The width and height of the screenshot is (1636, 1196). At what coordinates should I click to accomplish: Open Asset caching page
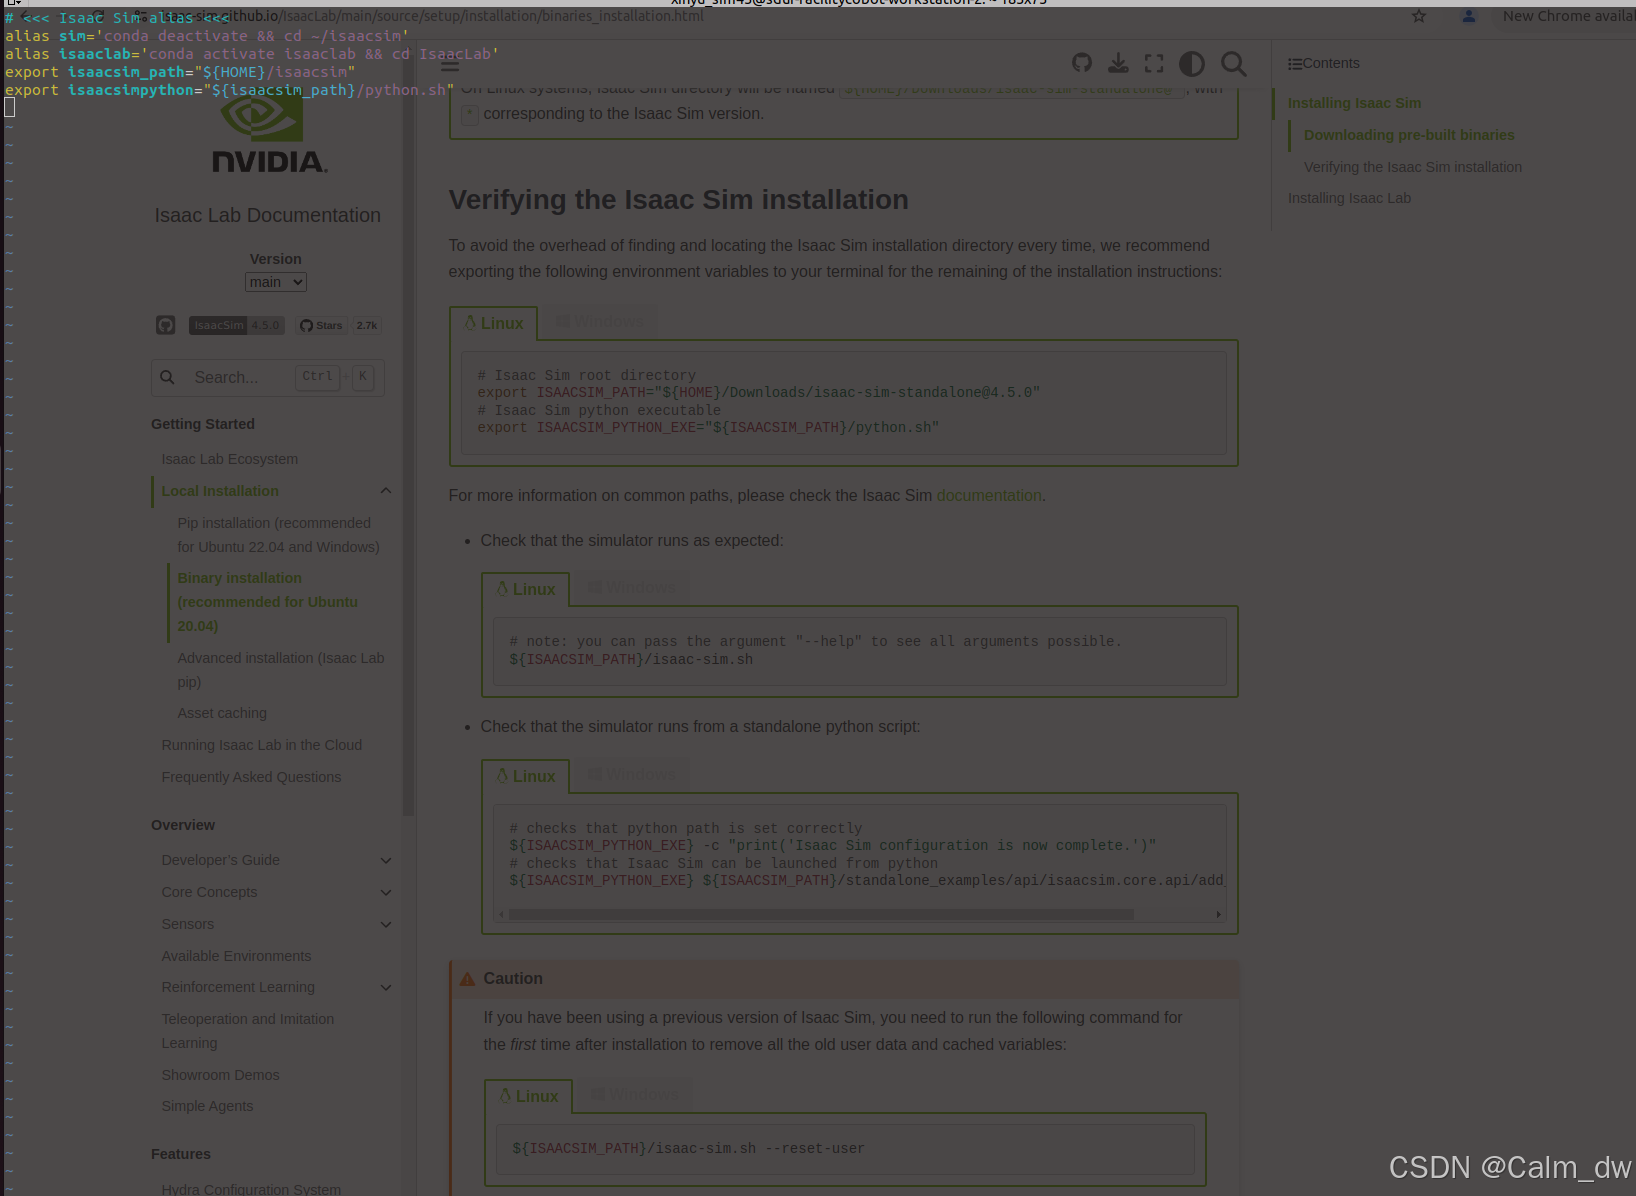click(222, 713)
